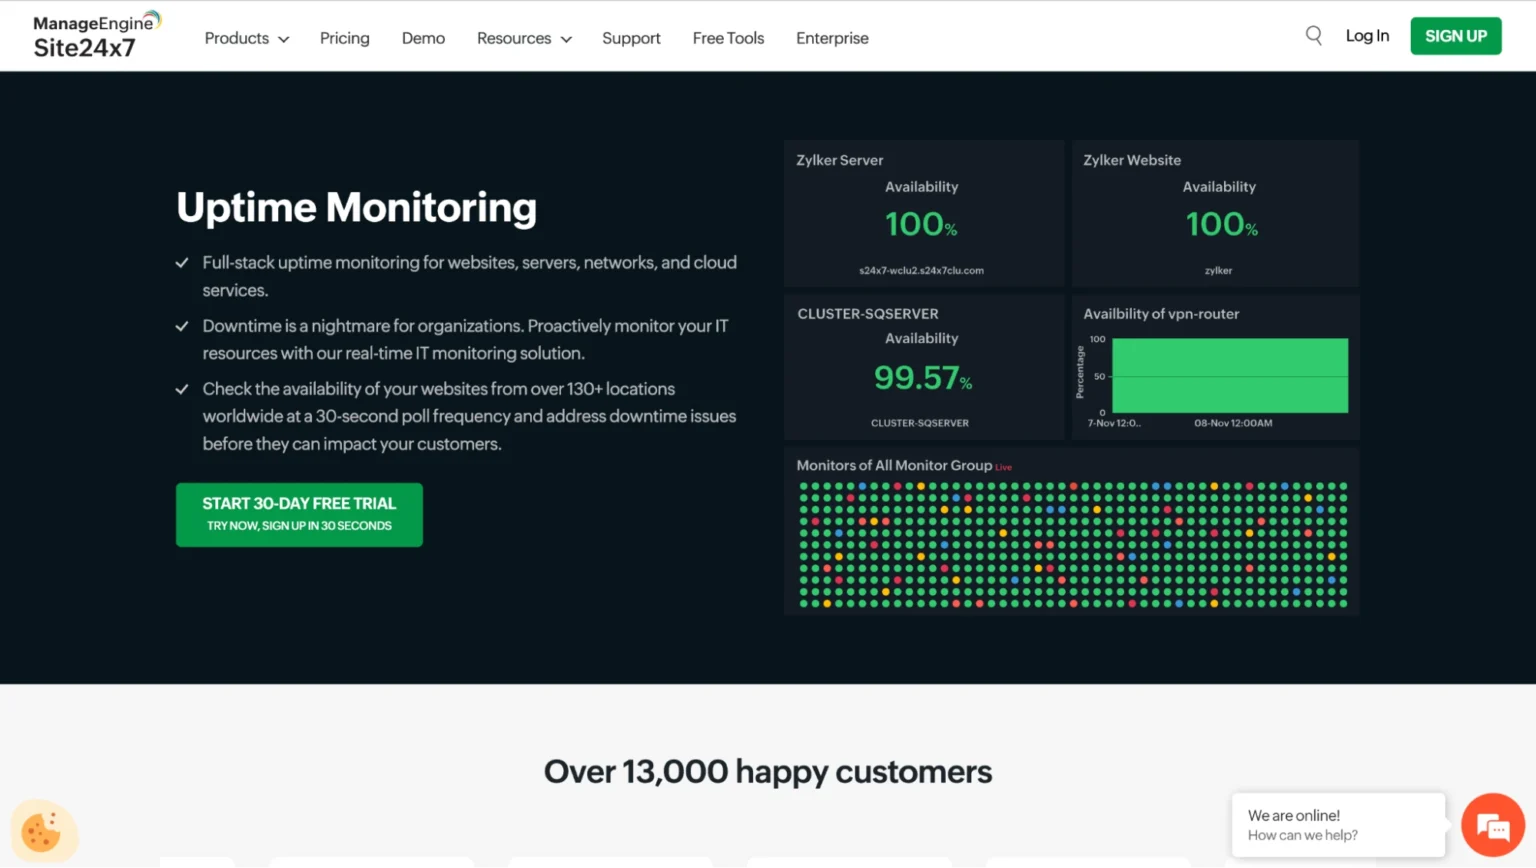Click the ManageEngine Site24x7 logo
The height and width of the screenshot is (868, 1536).
pos(97,36)
